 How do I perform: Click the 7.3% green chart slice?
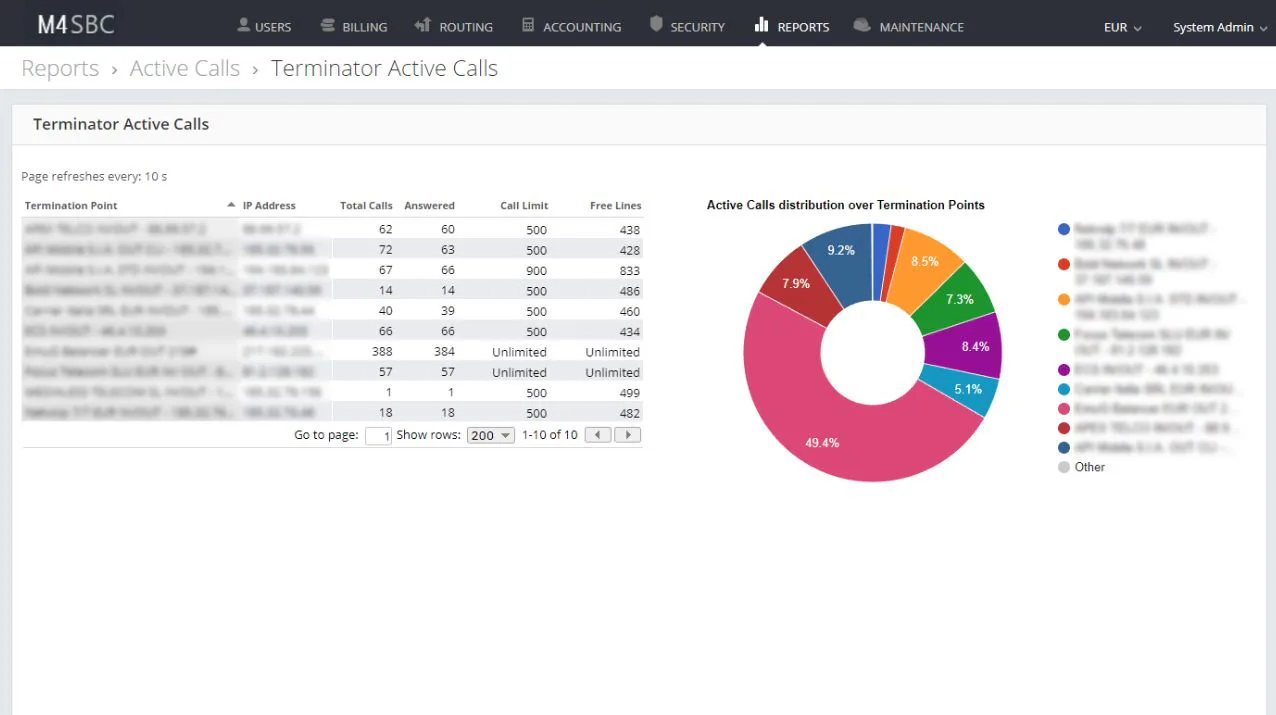click(x=959, y=299)
